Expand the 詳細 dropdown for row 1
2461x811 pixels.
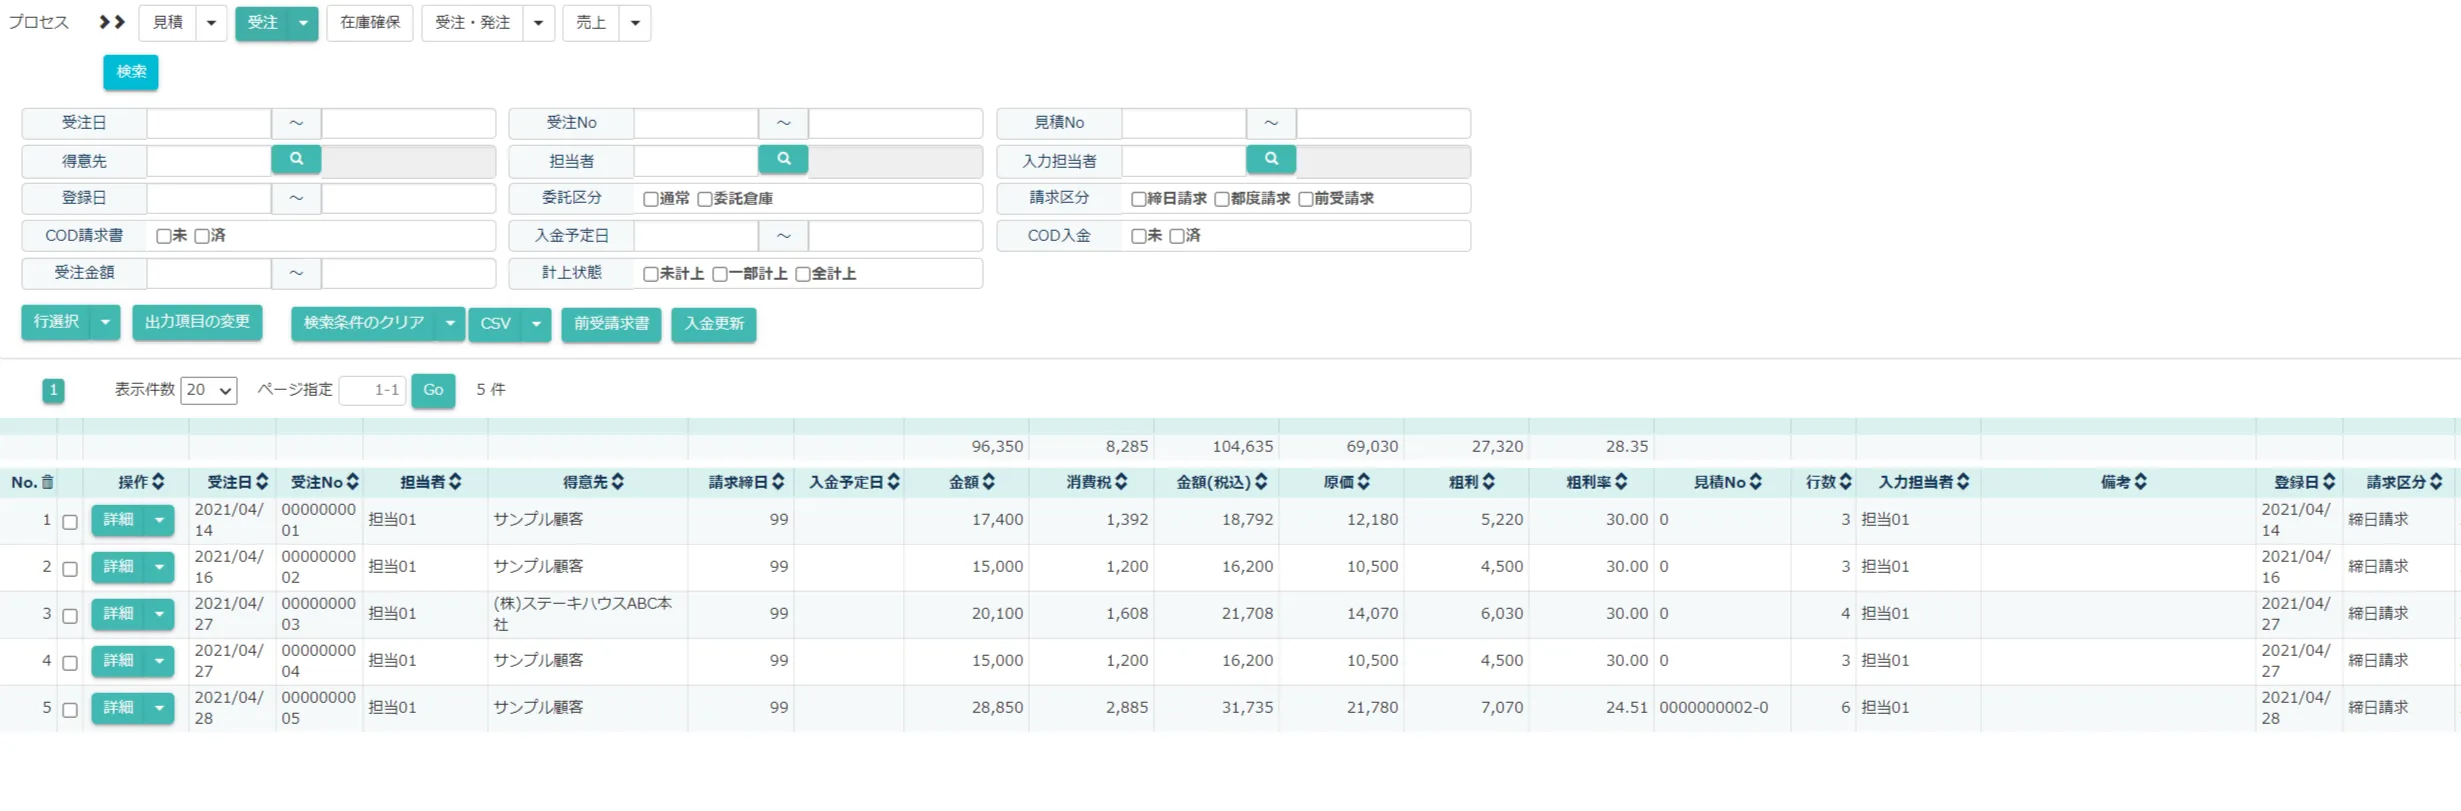(x=159, y=520)
